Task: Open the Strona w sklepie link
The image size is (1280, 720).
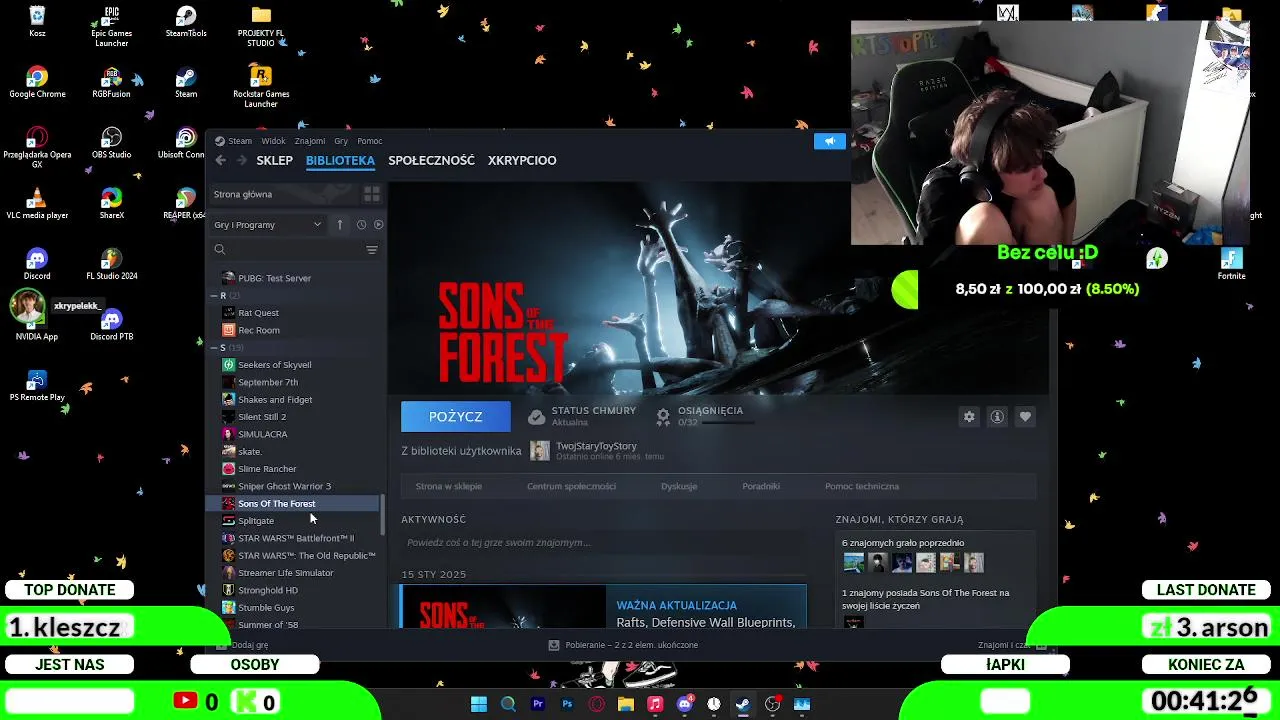Action: click(x=448, y=486)
